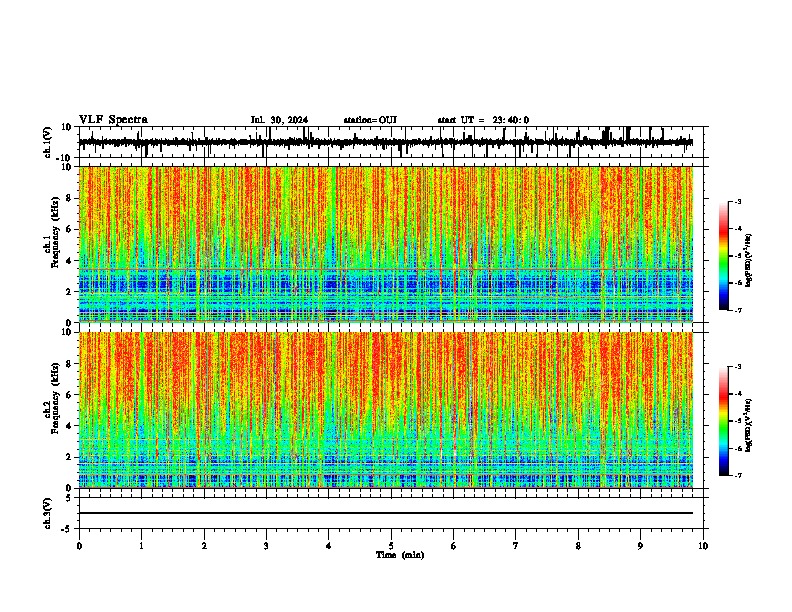Viewport: 792px width, 612px height.
Task: Click the time axis tick label "6"
Action: [454, 546]
